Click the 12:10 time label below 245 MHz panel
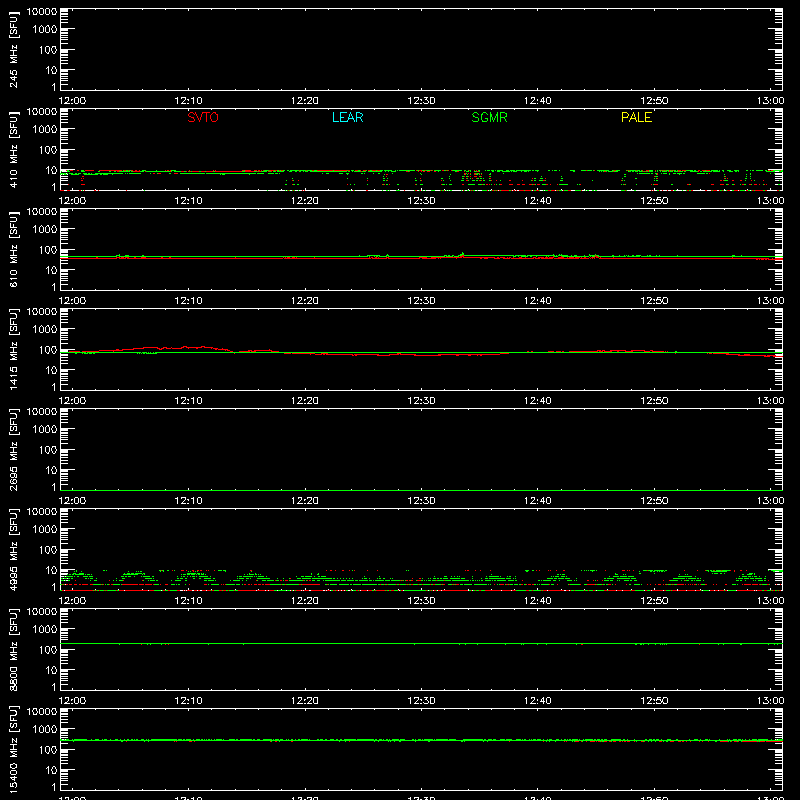 (x=188, y=101)
